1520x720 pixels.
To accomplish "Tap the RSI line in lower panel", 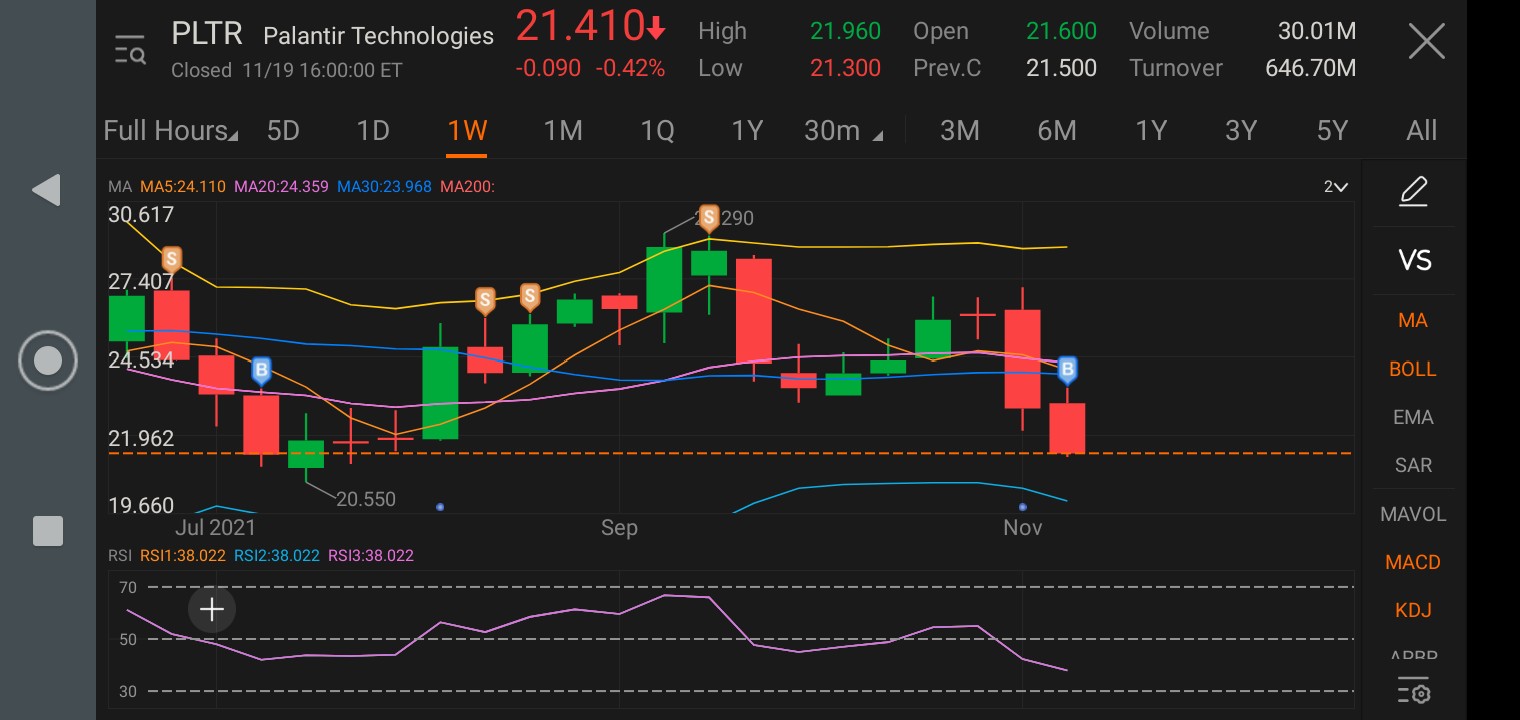I will [597, 632].
